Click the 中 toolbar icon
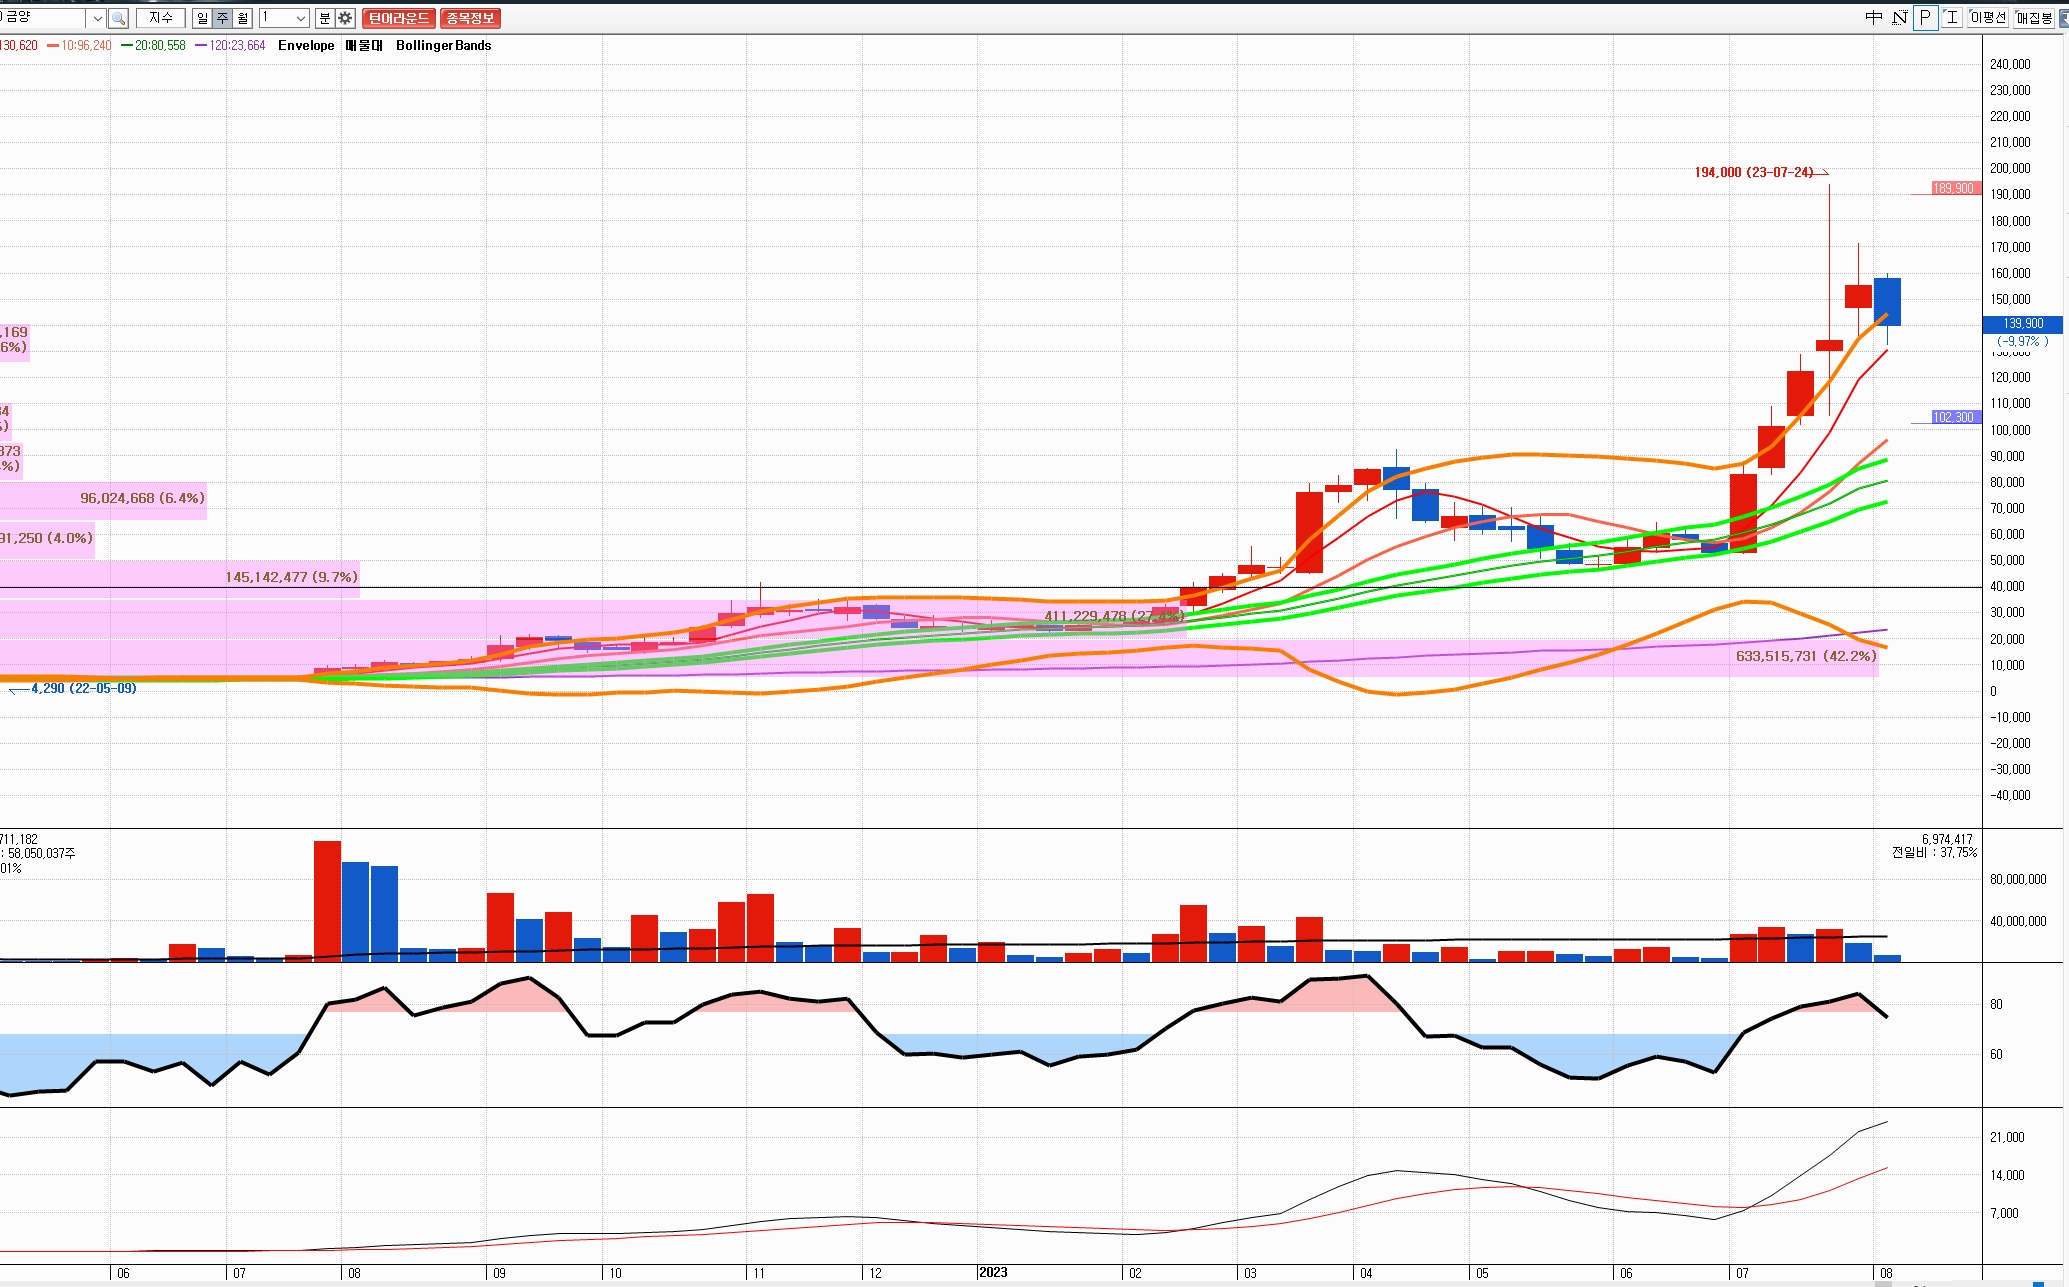 tap(1874, 17)
